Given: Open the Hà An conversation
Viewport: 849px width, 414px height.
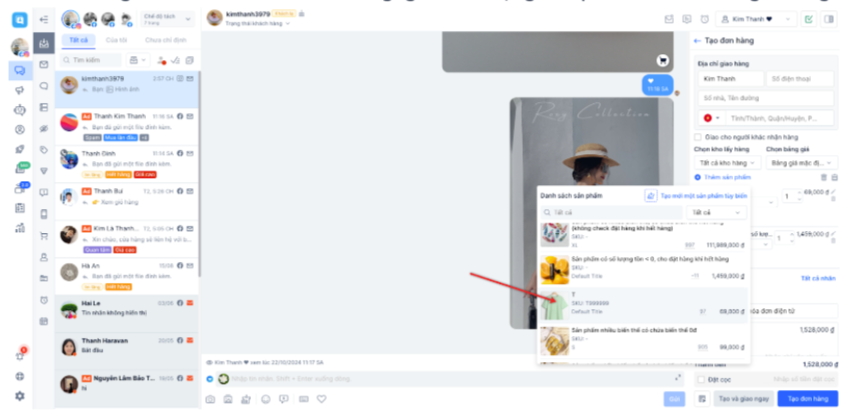Looking at the screenshot, I should [x=127, y=276].
